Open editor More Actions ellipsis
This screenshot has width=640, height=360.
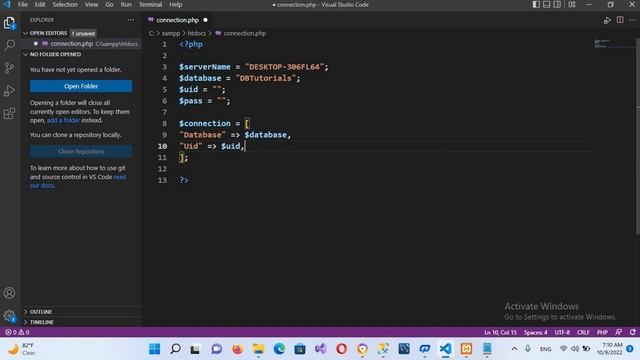pos(632,20)
